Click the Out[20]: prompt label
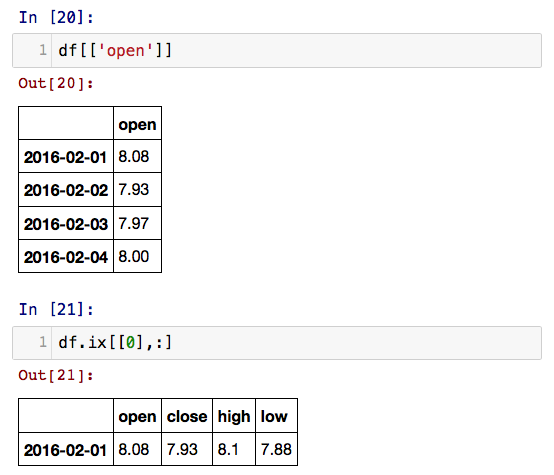Image resolution: width=554 pixels, height=475 pixels. pyautogui.click(x=56, y=83)
